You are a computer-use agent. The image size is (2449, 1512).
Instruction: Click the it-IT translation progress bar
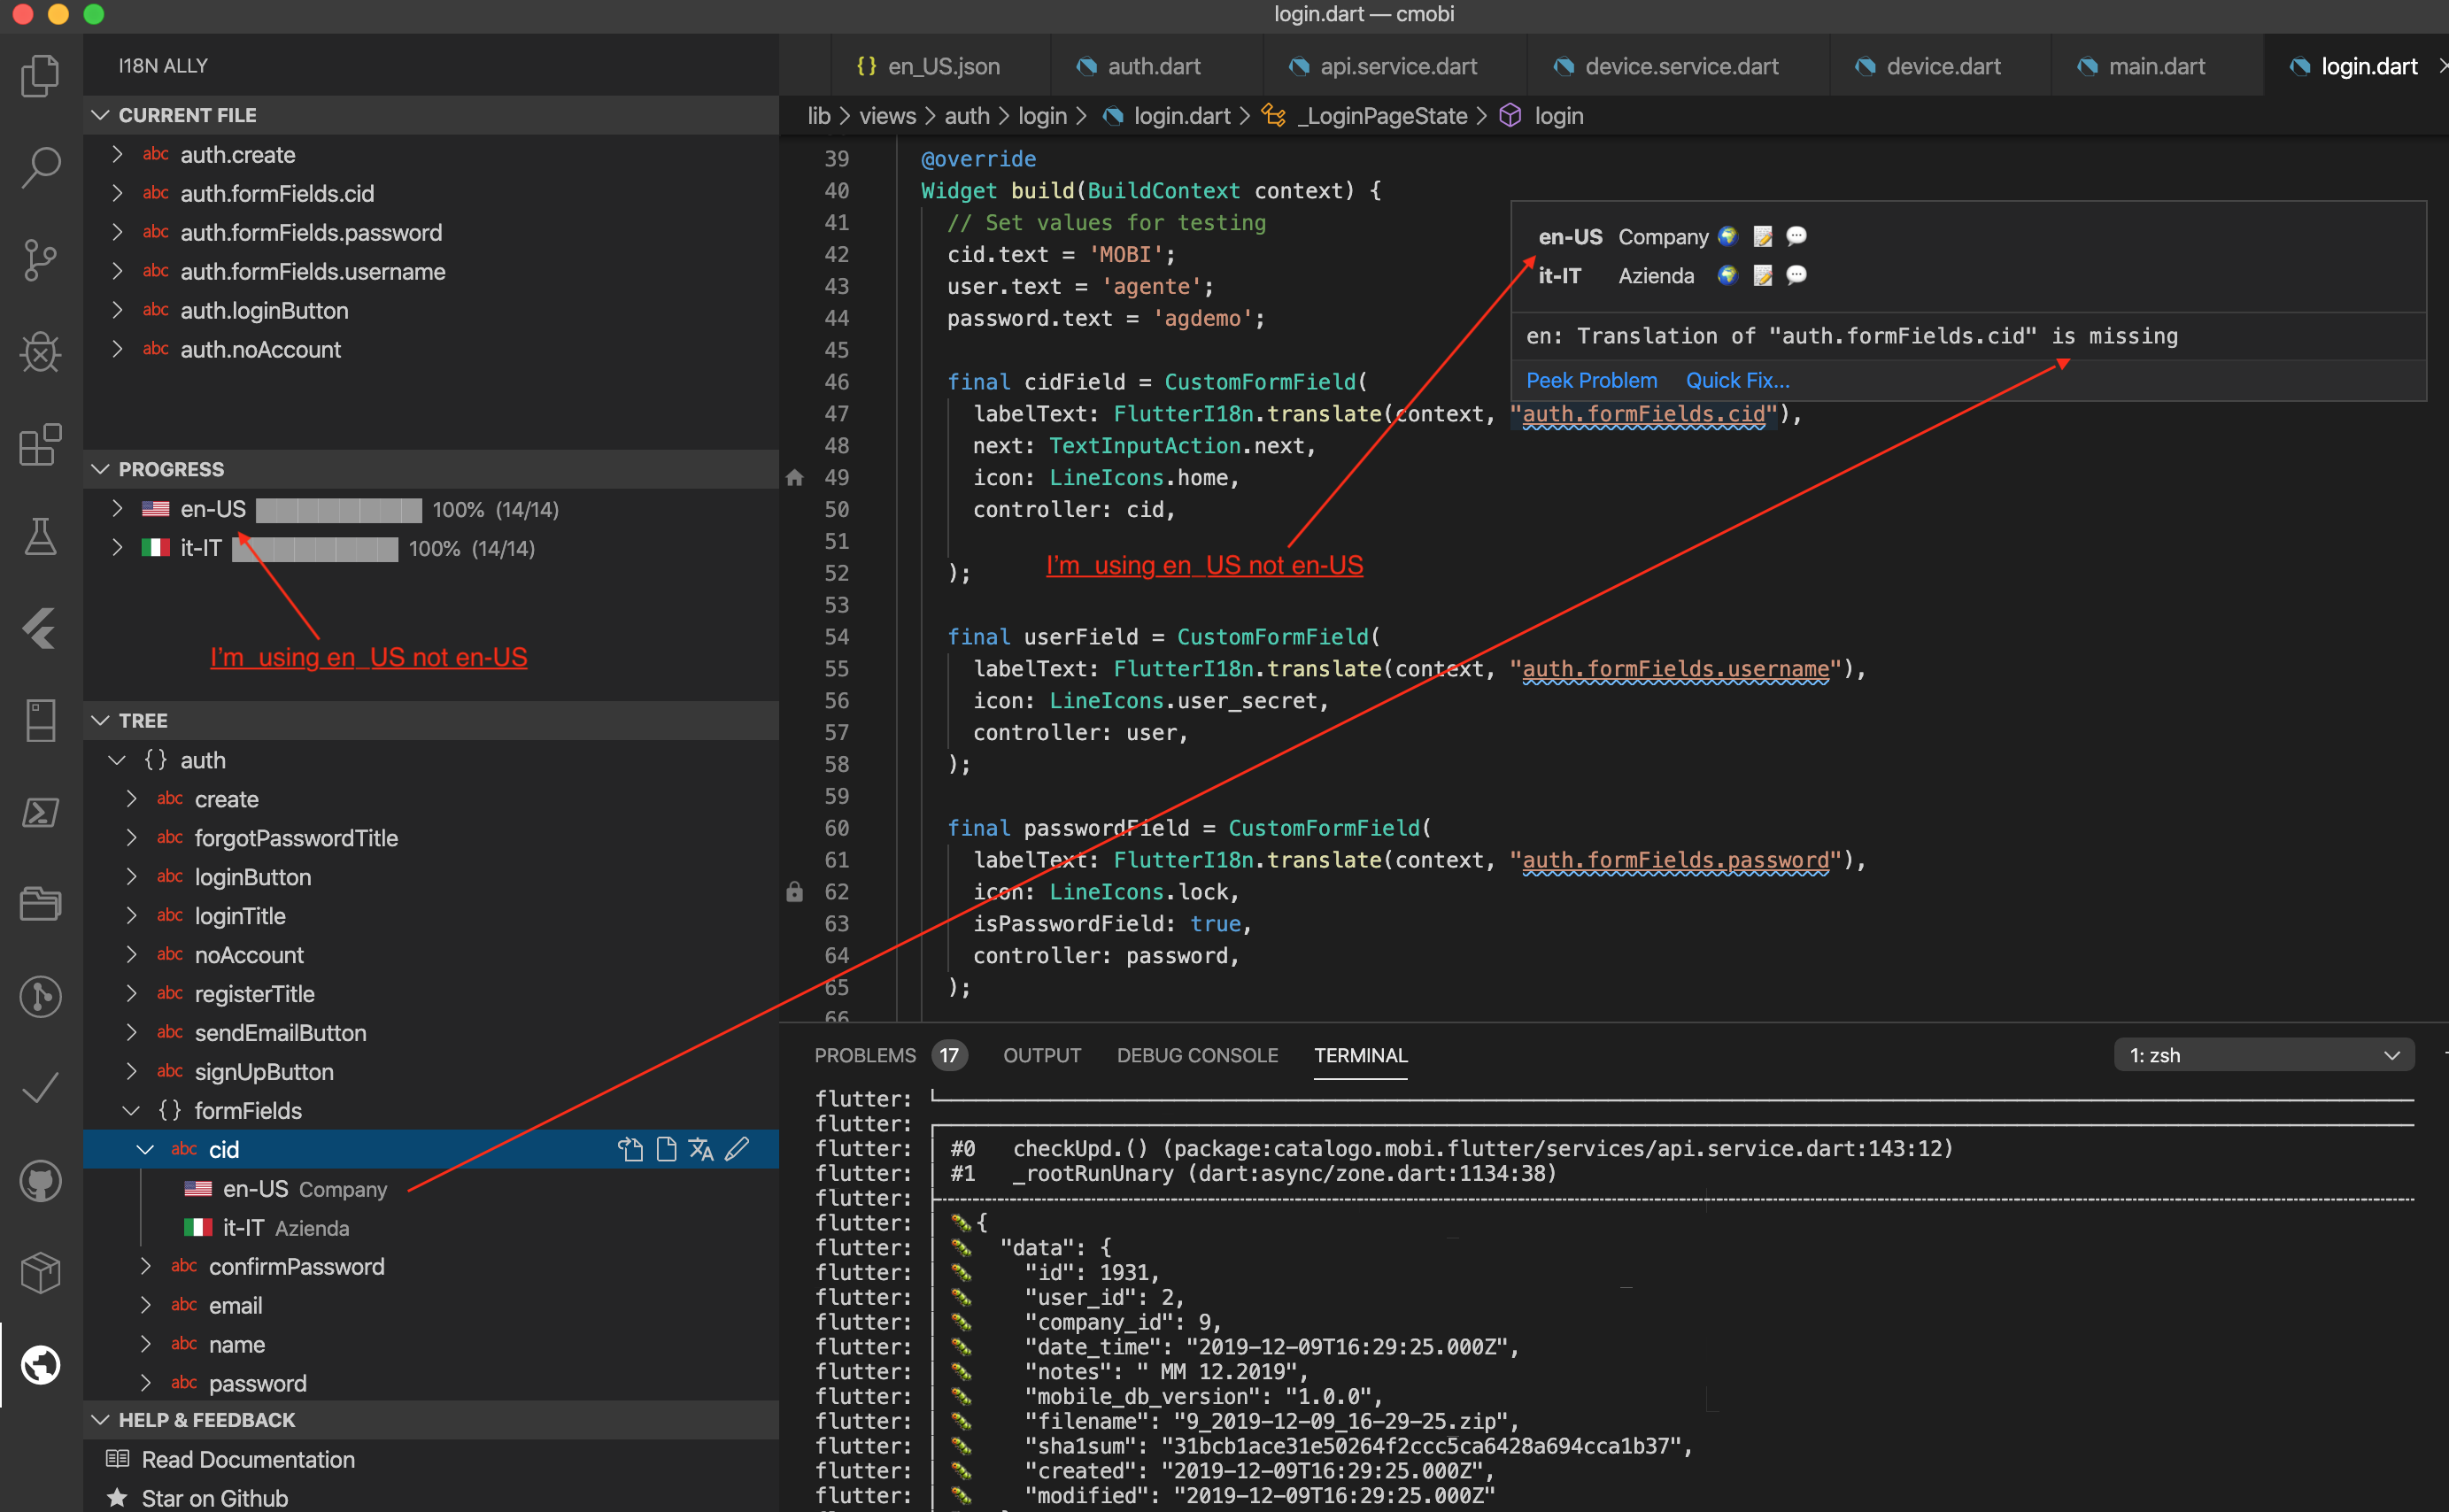pyautogui.click(x=314, y=548)
